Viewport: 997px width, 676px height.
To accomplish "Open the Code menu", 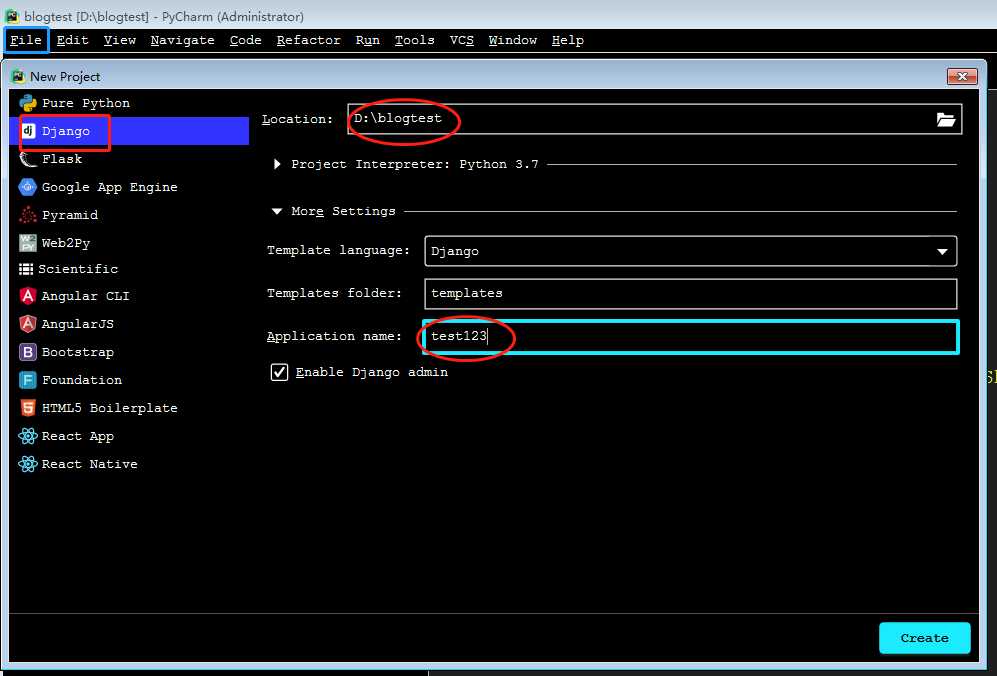I will click(x=245, y=40).
